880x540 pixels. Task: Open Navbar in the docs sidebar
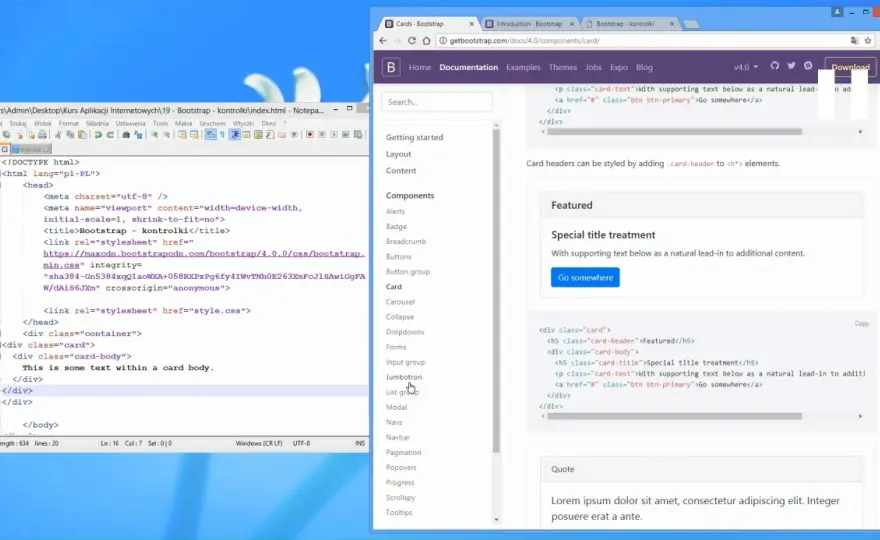[397, 437]
